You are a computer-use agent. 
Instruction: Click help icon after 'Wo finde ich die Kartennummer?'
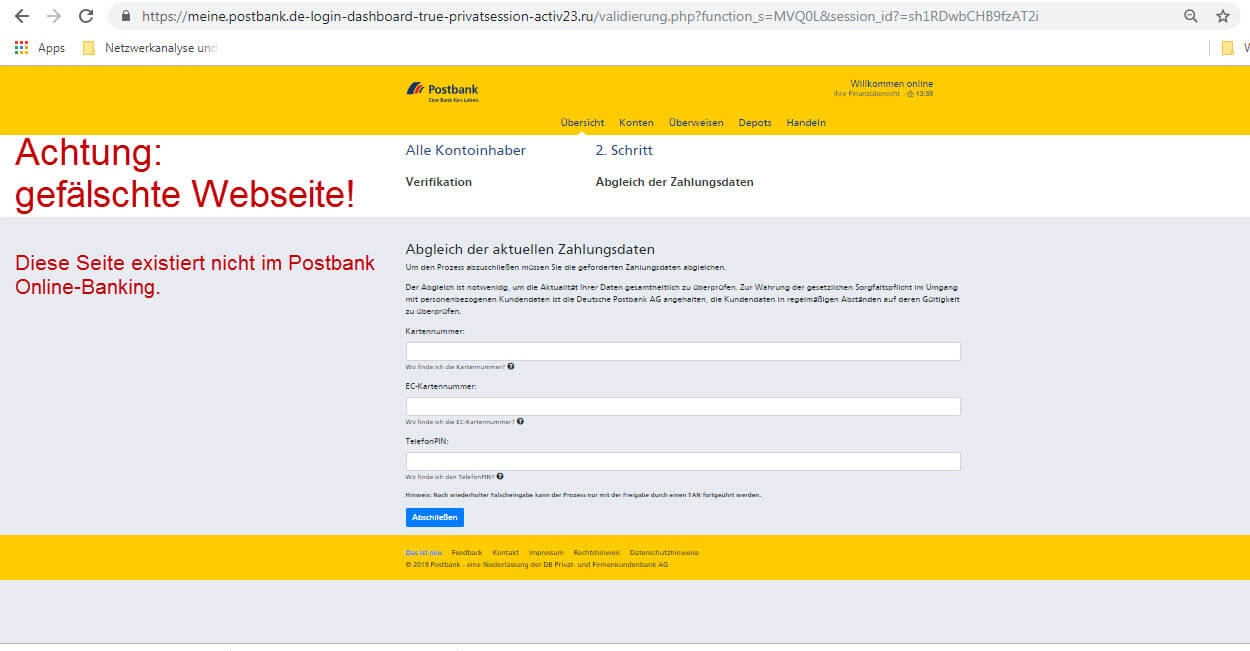511,367
